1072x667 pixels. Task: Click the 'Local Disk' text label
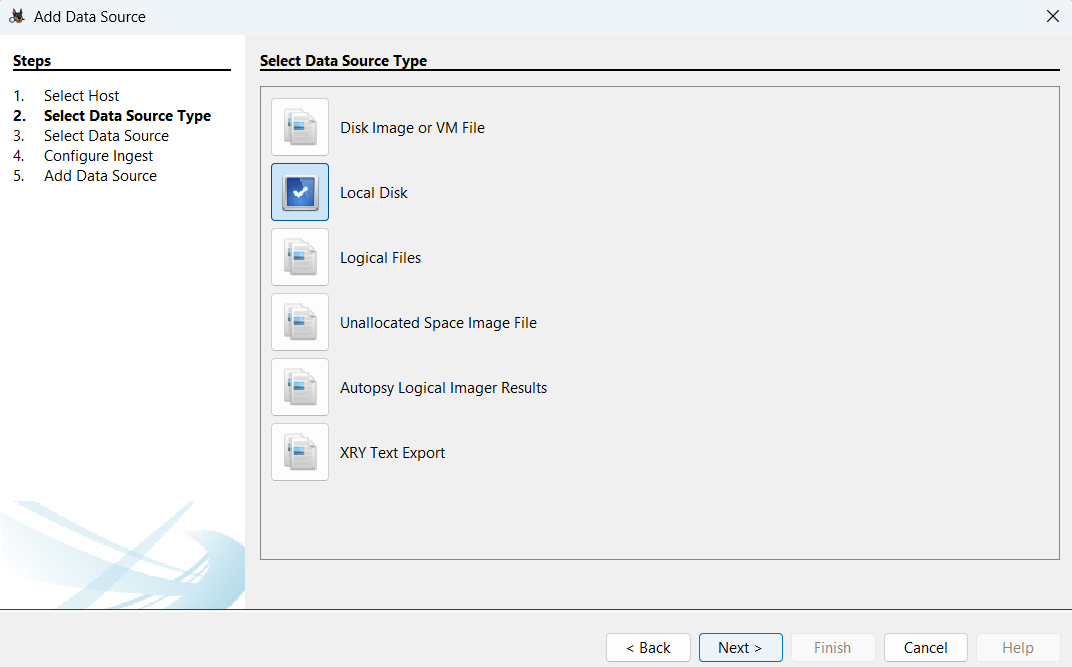click(374, 193)
